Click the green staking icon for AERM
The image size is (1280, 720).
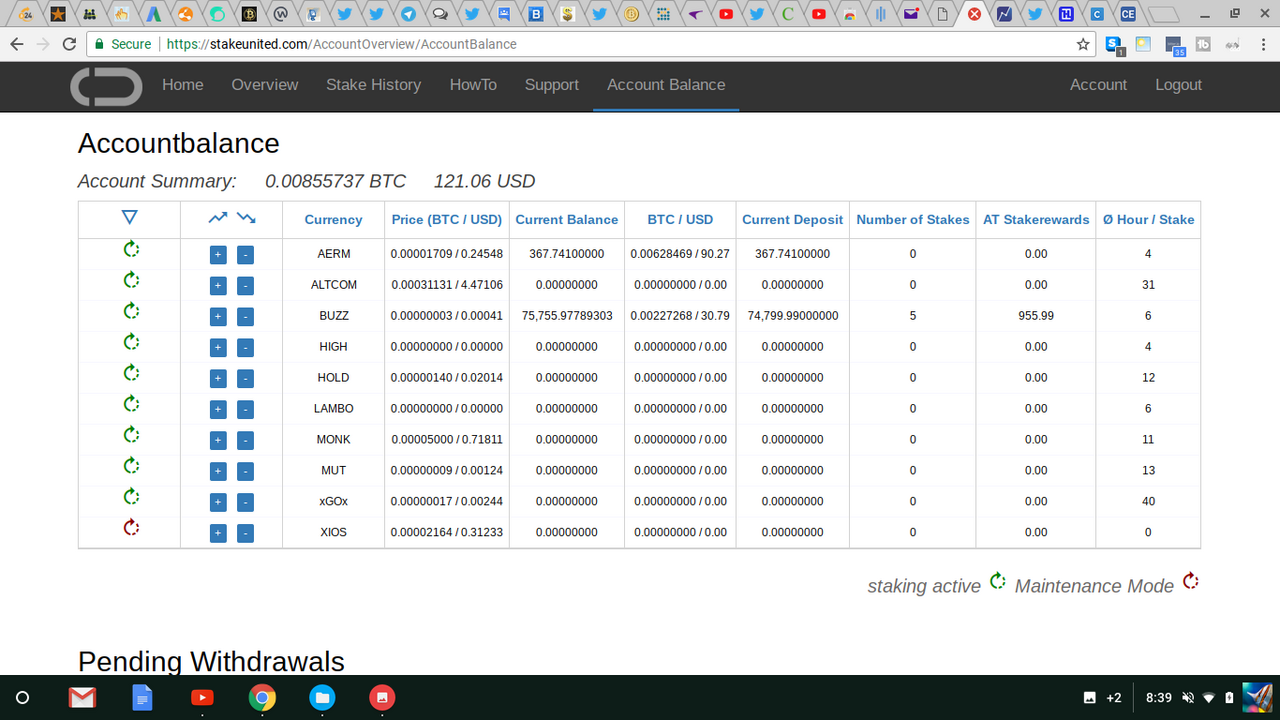click(130, 250)
